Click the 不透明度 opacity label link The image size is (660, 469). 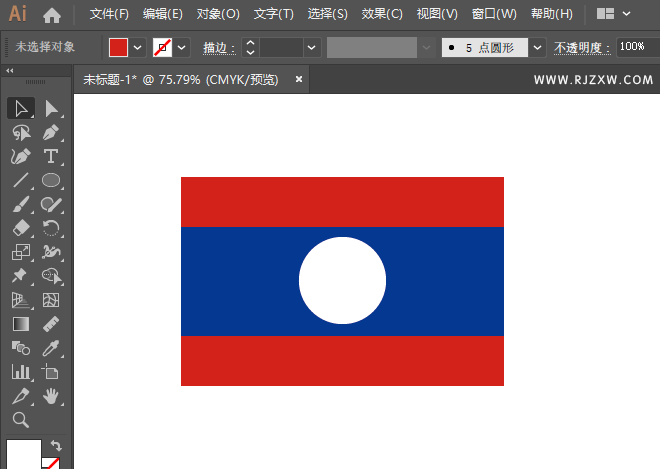(x=582, y=48)
